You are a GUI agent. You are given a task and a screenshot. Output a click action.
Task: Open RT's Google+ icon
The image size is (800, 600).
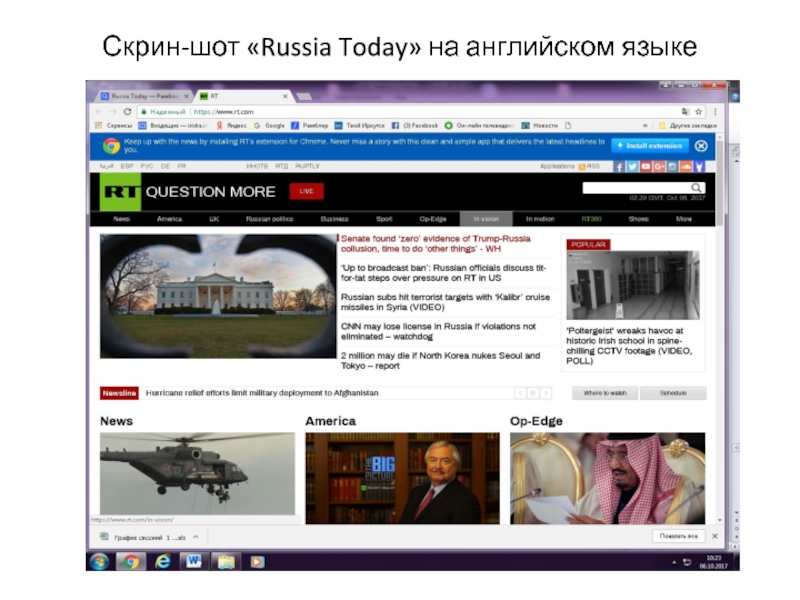(659, 167)
